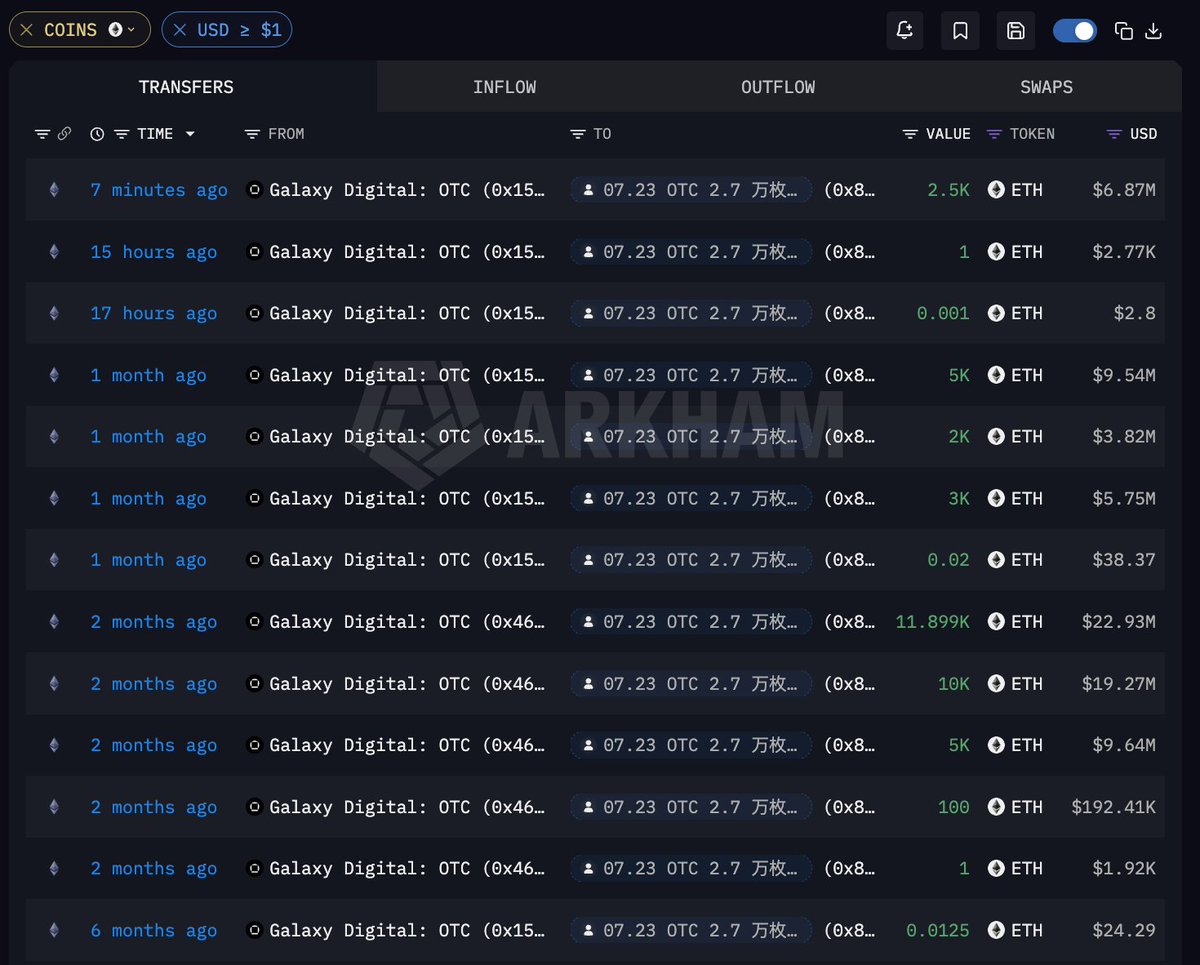Viewport: 1200px width, 965px height.
Task: Open the USD column filter
Action: pos(1115,134)
